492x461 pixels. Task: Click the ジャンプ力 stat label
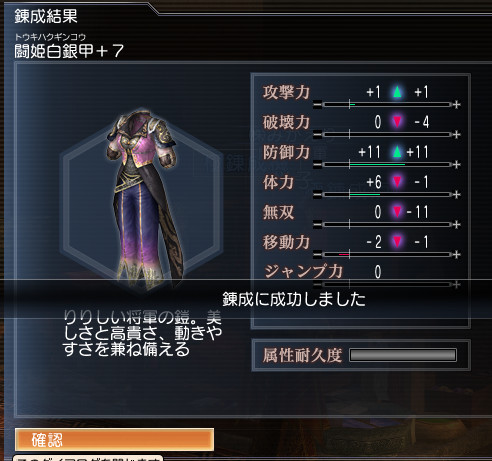click(x=303, y=271)
